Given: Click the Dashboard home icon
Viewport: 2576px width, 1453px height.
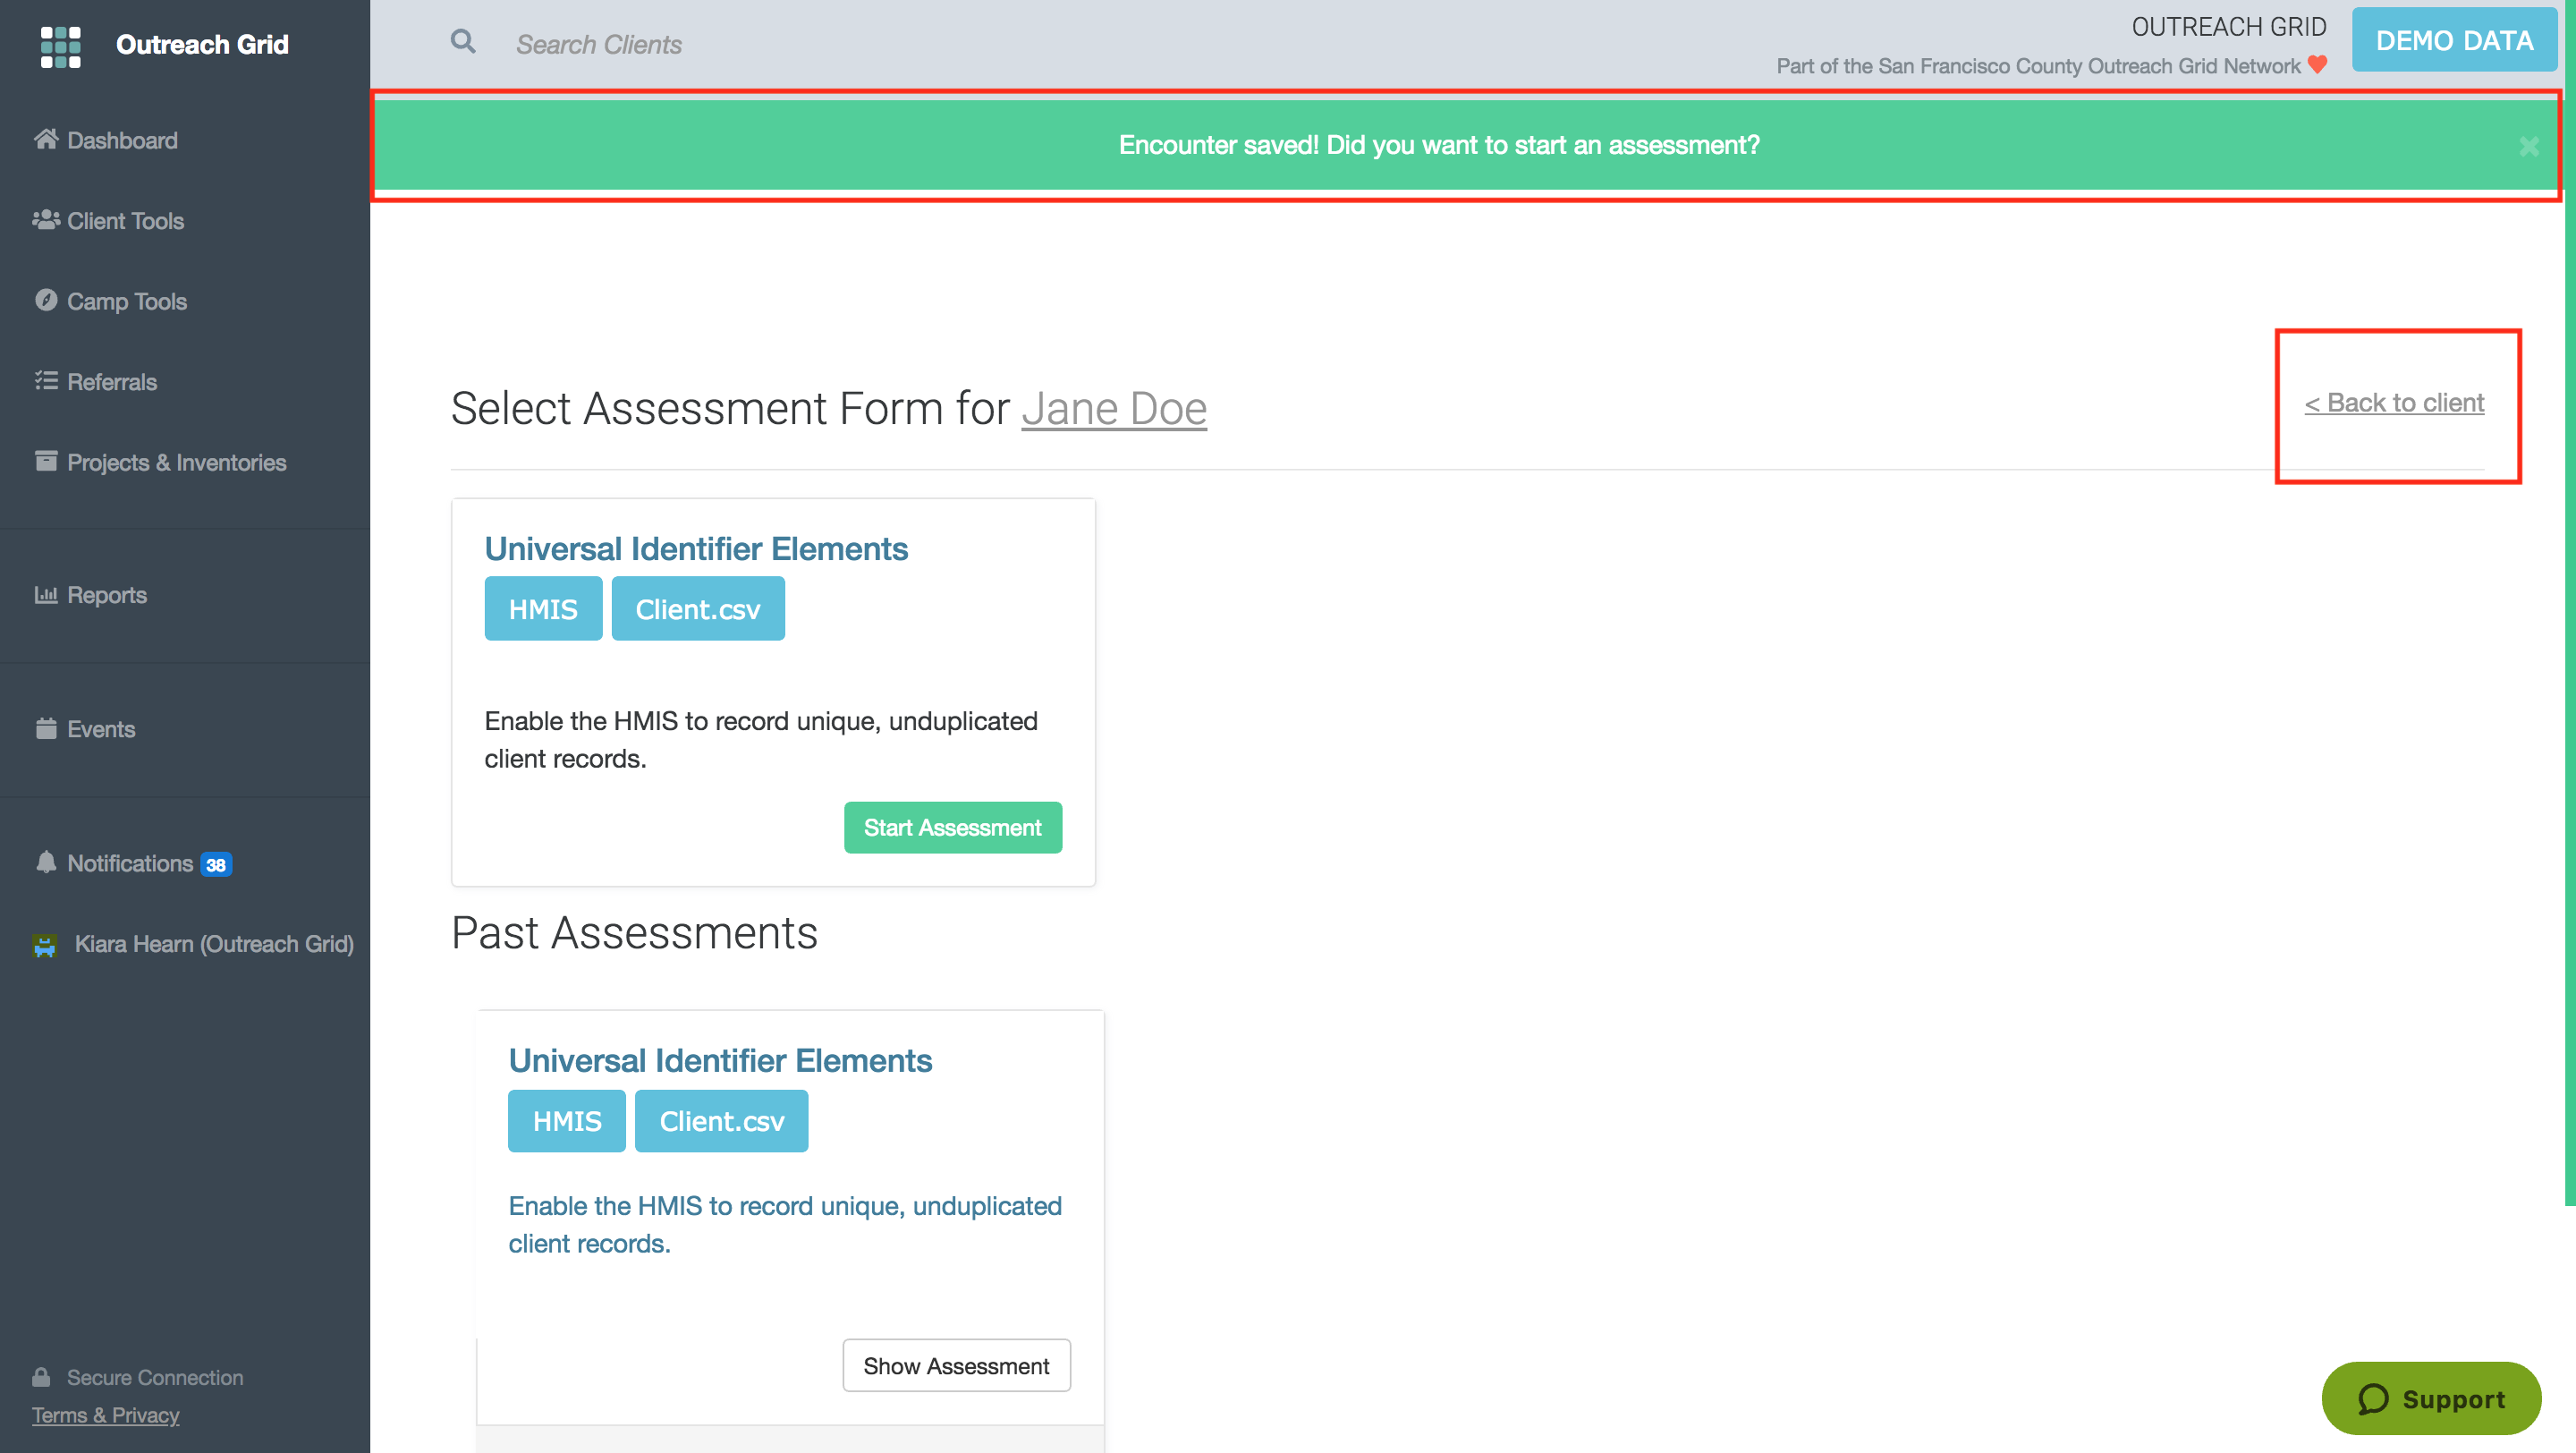Looking at the screenshot, I should click(x=46, y=139).
